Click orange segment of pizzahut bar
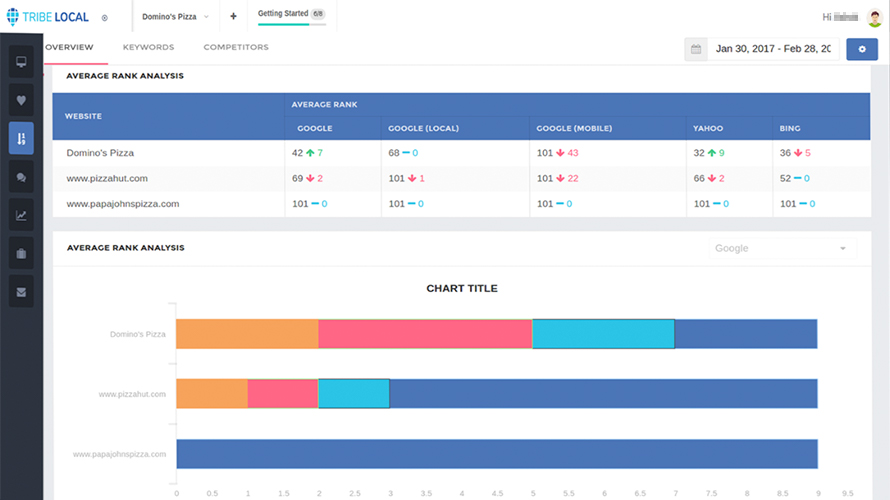890x500 pixels. (x=212, y=394)
